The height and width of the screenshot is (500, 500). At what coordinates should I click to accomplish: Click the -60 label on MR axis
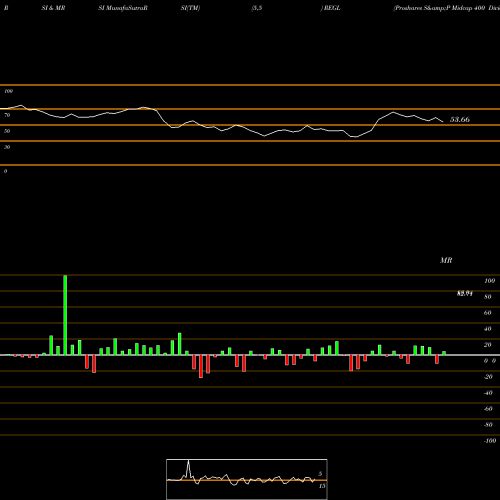(x=488, y=409)
